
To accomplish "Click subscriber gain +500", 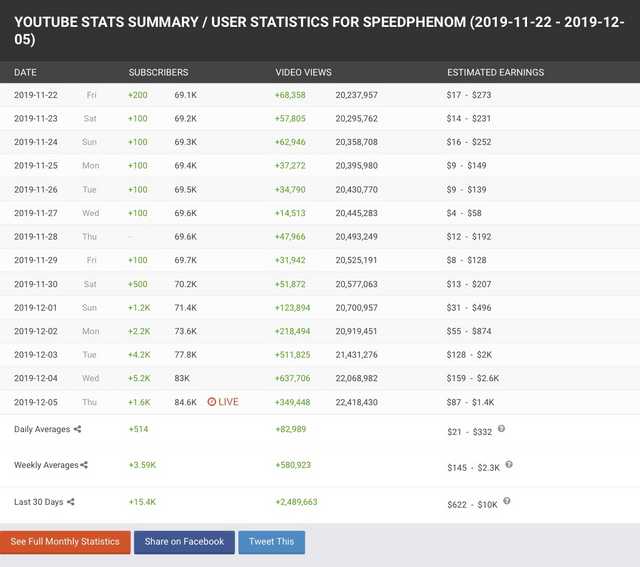I will pyautogui.click(x=138, y=284).
